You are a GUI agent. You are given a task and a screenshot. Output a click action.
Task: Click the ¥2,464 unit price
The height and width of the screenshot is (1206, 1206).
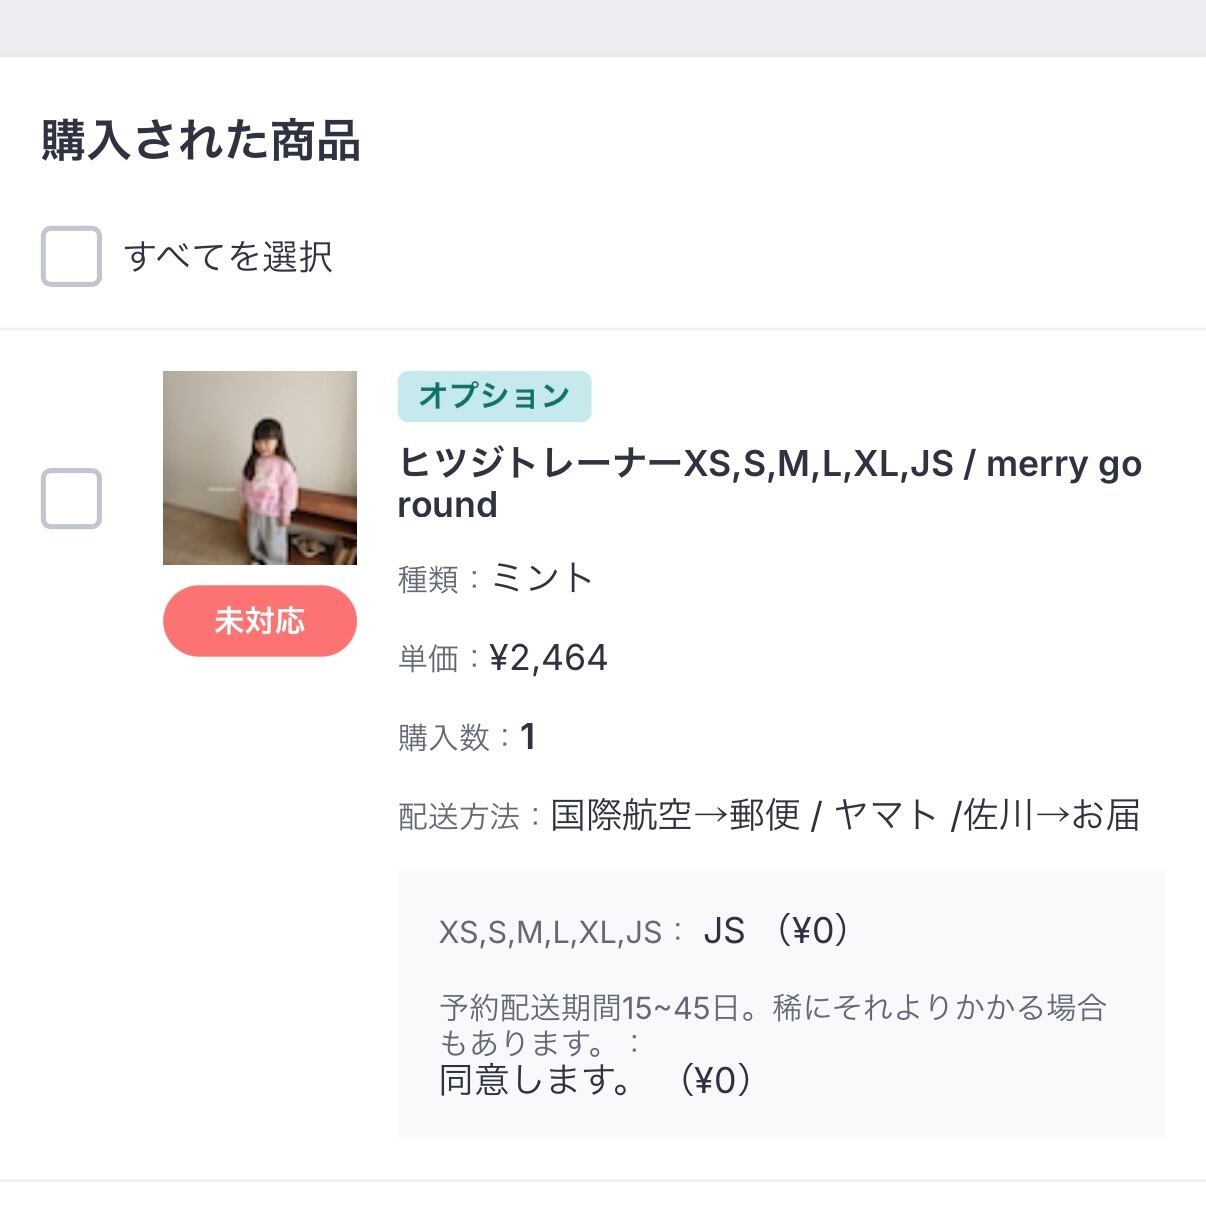click(x=549, y=658)
